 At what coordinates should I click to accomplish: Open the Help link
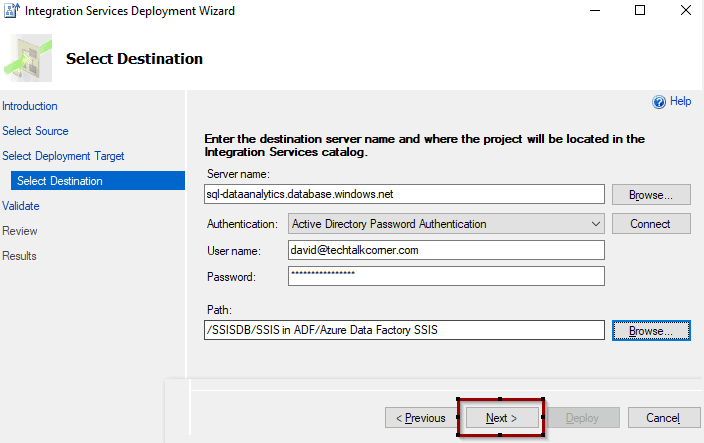click(680, 101)
